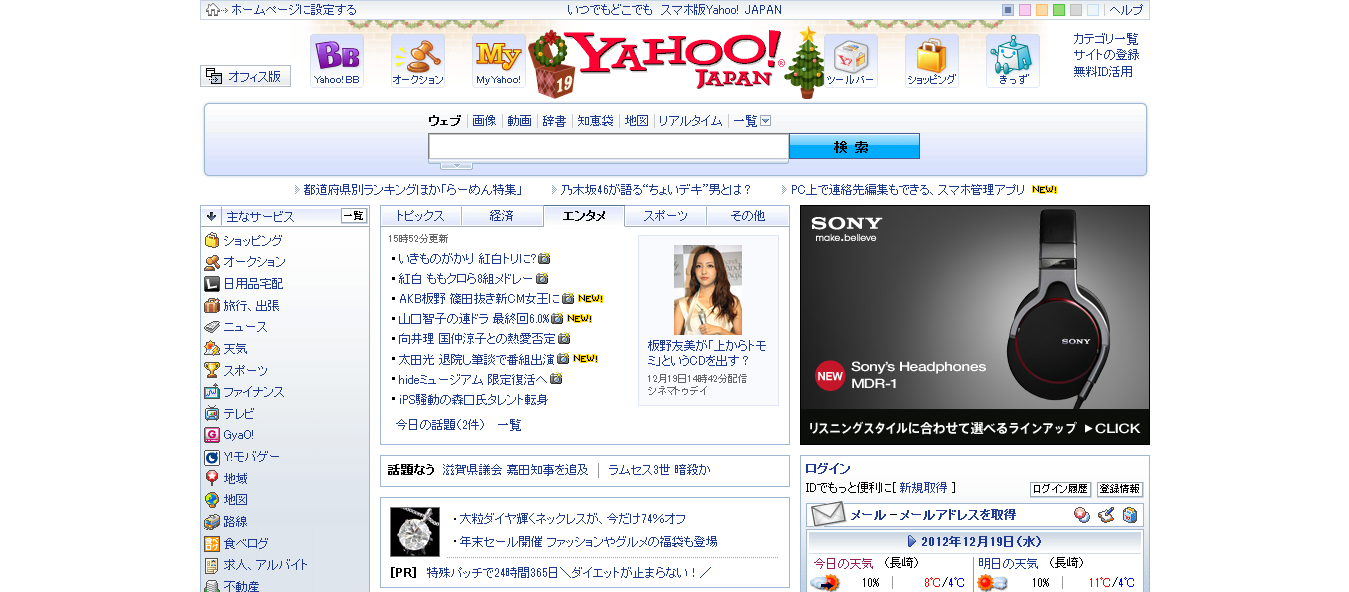Select the 動画 search tab
Screen dimensions: 1349x592
[519, 121]
